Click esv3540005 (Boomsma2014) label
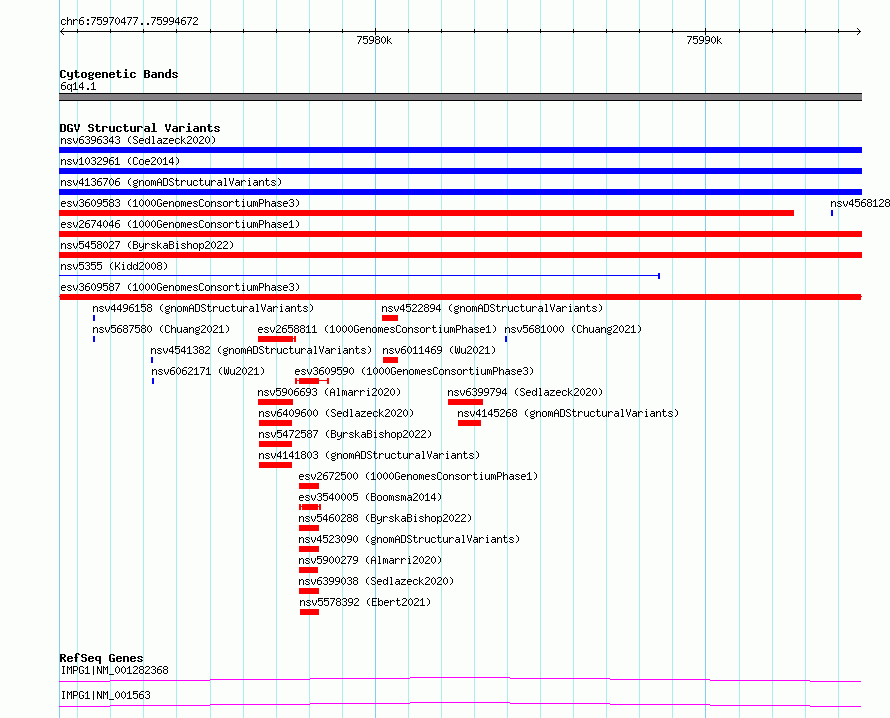The image size is (890, 718). (x=370, y=497)
